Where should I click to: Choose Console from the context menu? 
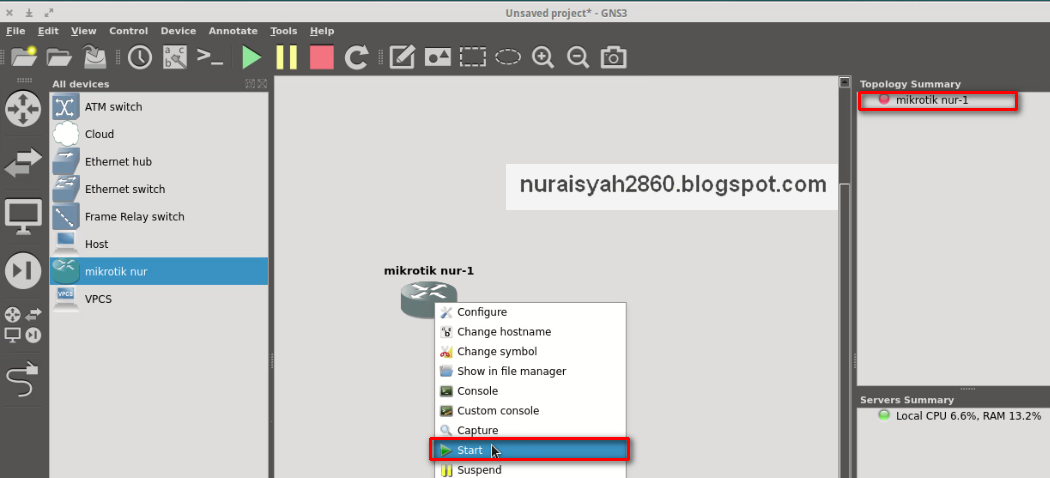pyautogui.click(x=530, y=391)
